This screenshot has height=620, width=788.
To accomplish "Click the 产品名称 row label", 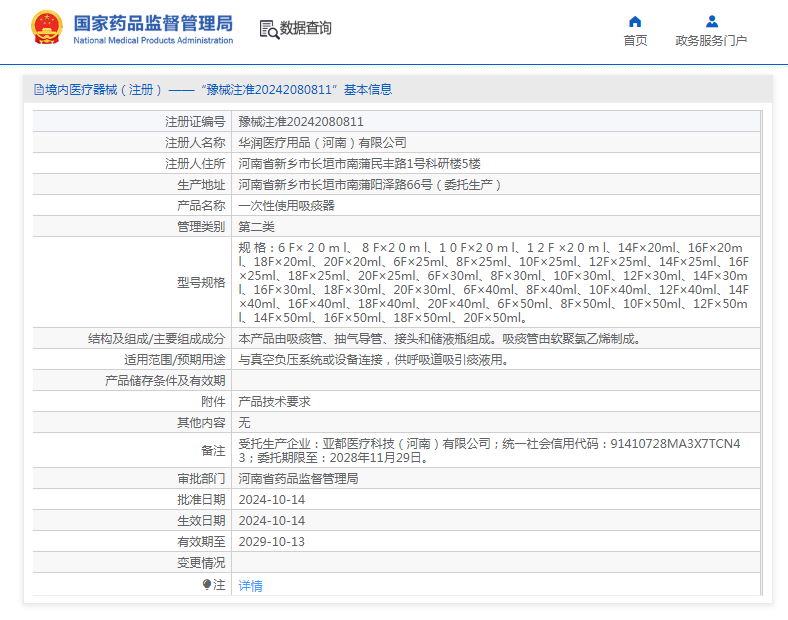I will [x=201, y=206].
